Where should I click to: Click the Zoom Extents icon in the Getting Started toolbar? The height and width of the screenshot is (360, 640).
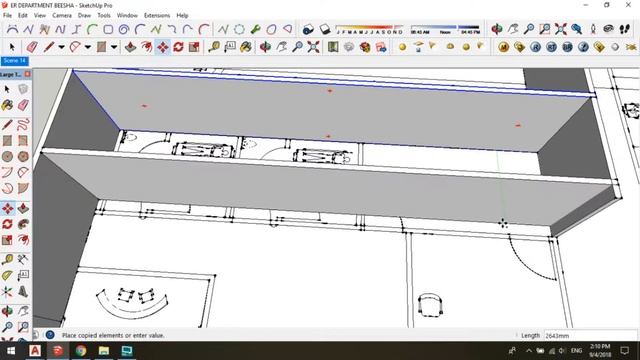[313, 47]
